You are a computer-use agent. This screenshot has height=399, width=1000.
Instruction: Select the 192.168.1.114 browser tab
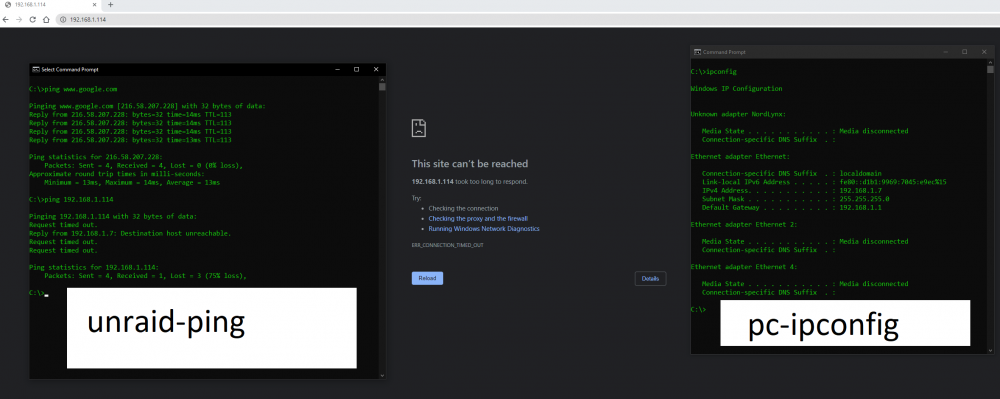point(51,4)
